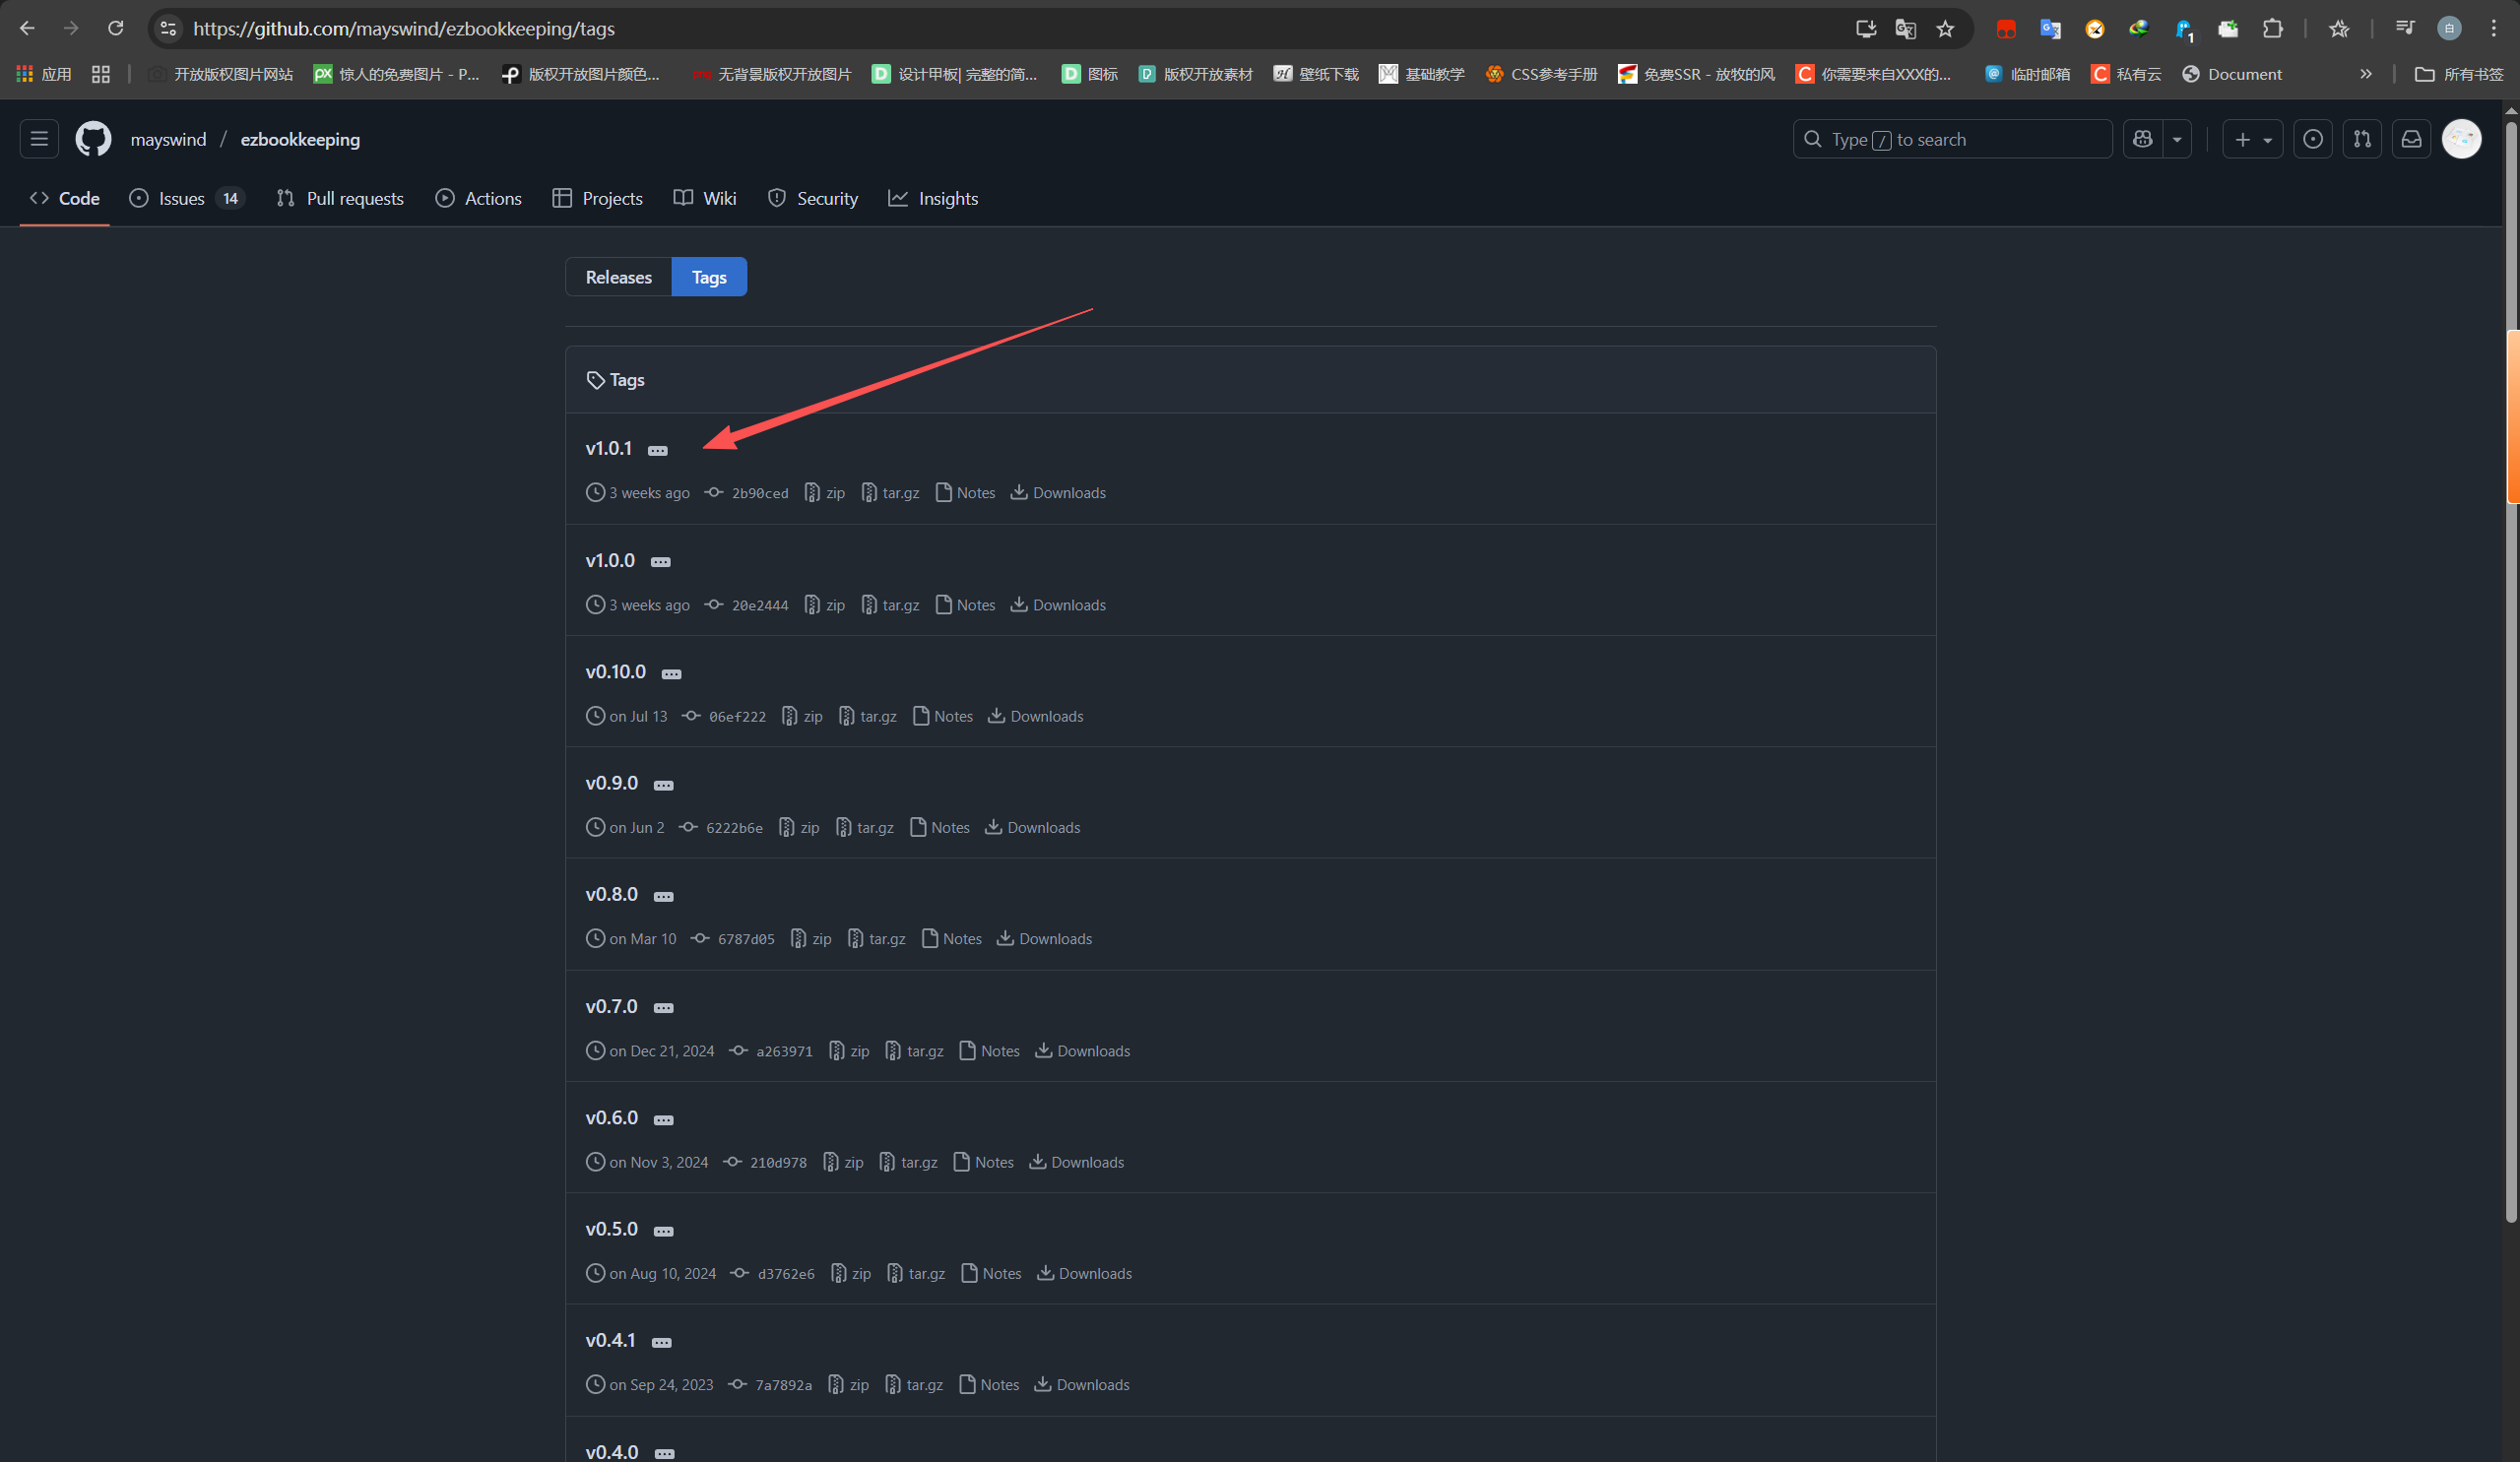The width and height of the screenshot is (2520, 1462).
Task: Reload the page in the browser
Action: [116, 29]
